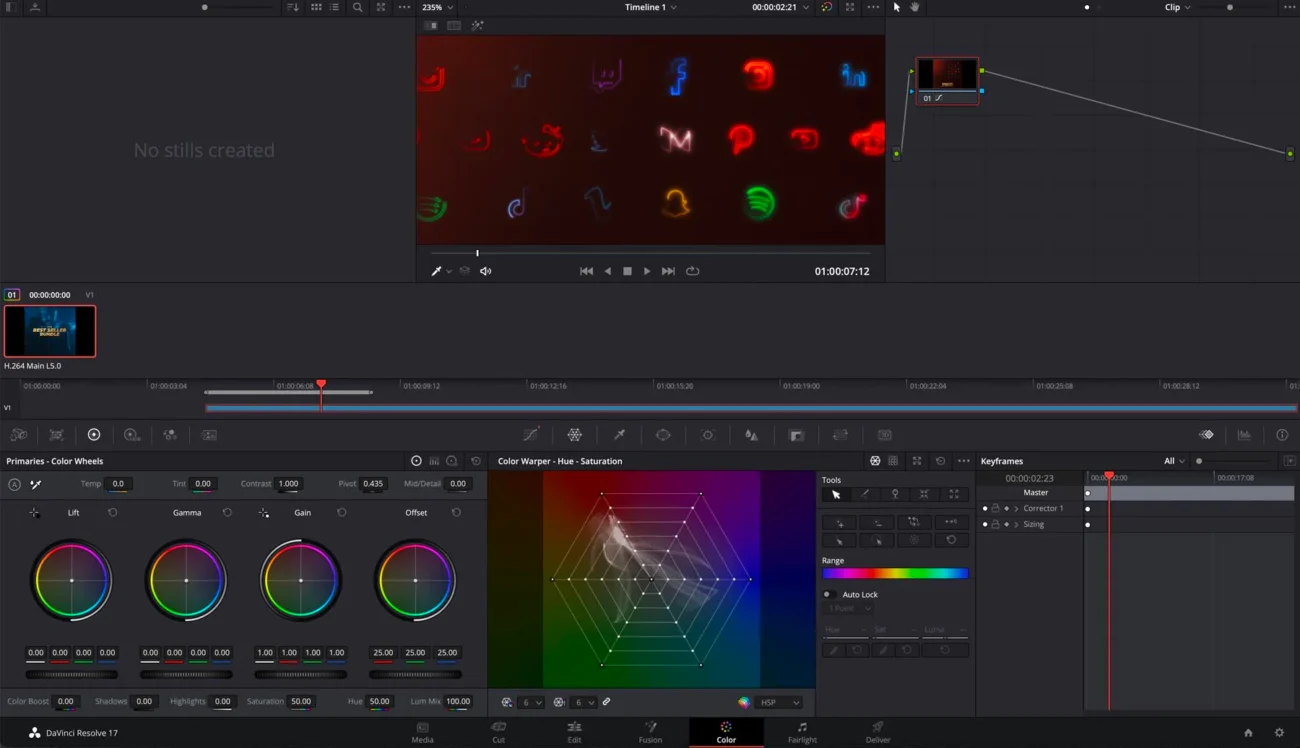
Task: Show the Scopes panel icon
Action: coord(1244,435)
